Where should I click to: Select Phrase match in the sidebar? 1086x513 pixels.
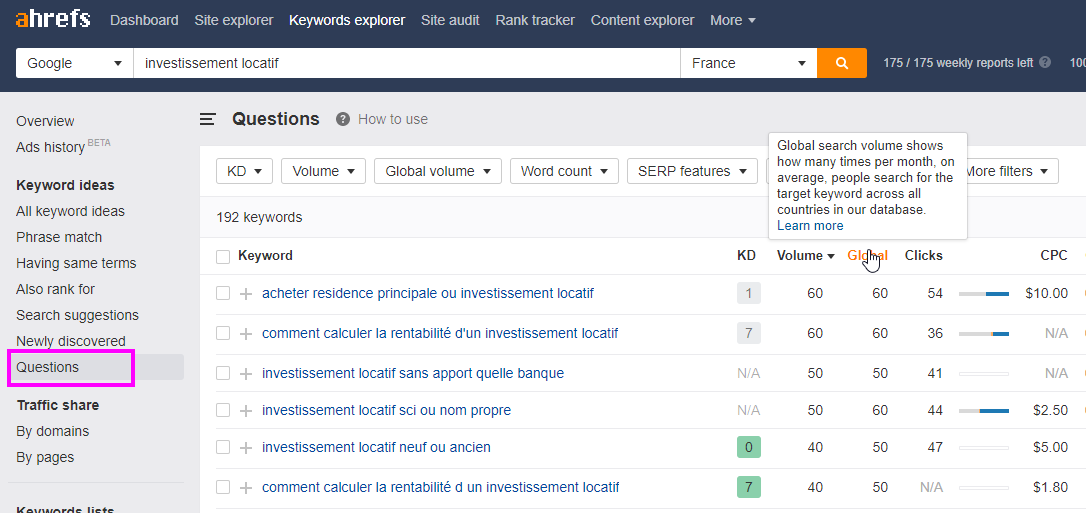(59, 237)
